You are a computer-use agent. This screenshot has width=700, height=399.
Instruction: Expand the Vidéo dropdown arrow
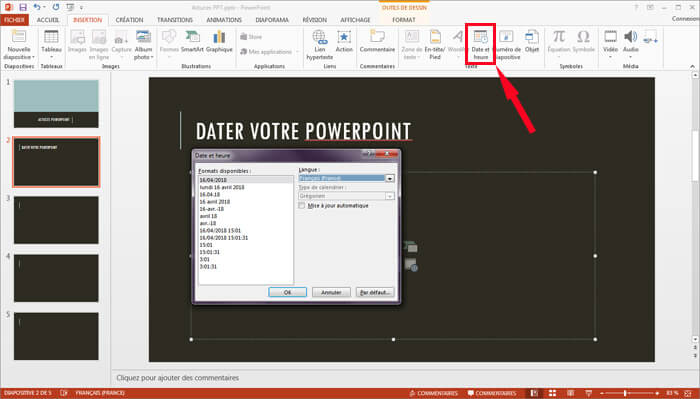tap(610, 57)
